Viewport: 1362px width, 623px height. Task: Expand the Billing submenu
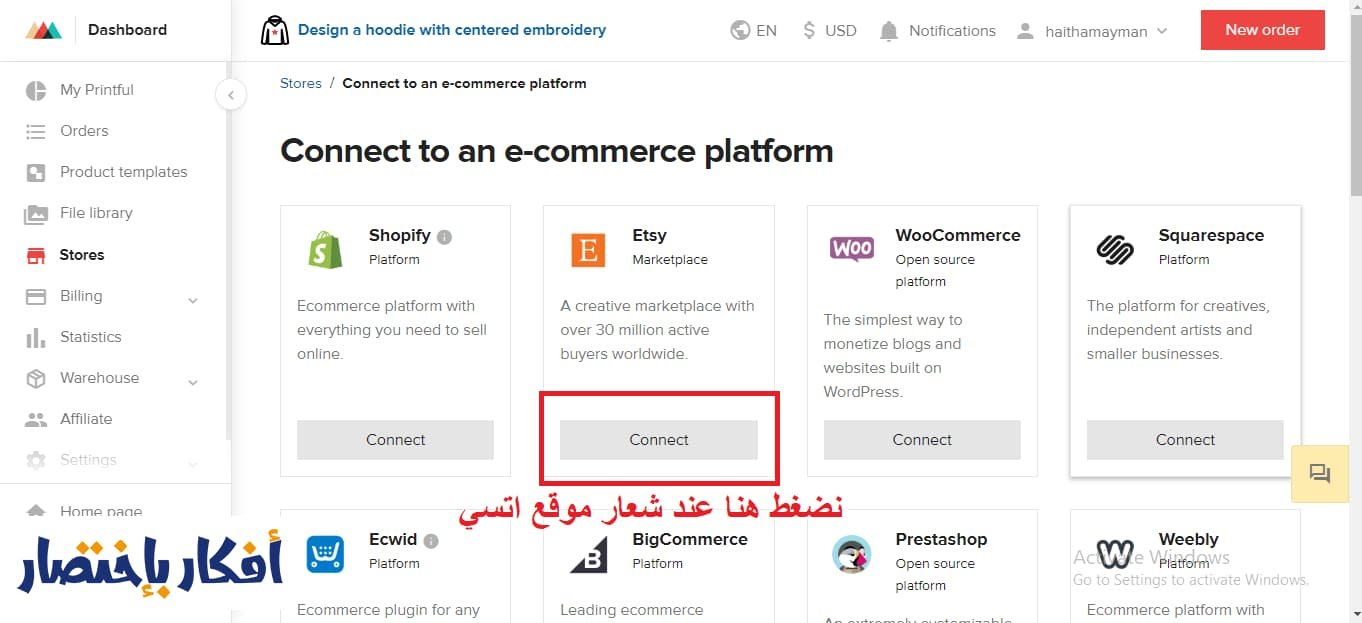tap(193, 299)
